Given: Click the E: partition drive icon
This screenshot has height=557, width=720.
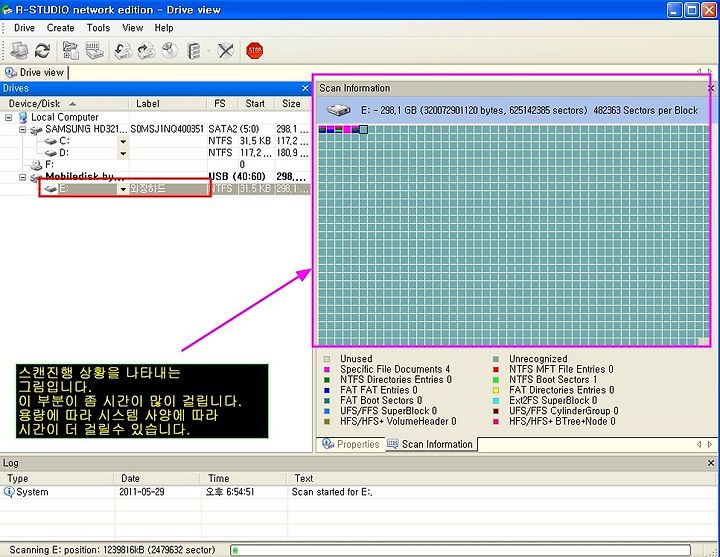Looking at the screenshot, I should pyautogui.click(x=51, y=189).
